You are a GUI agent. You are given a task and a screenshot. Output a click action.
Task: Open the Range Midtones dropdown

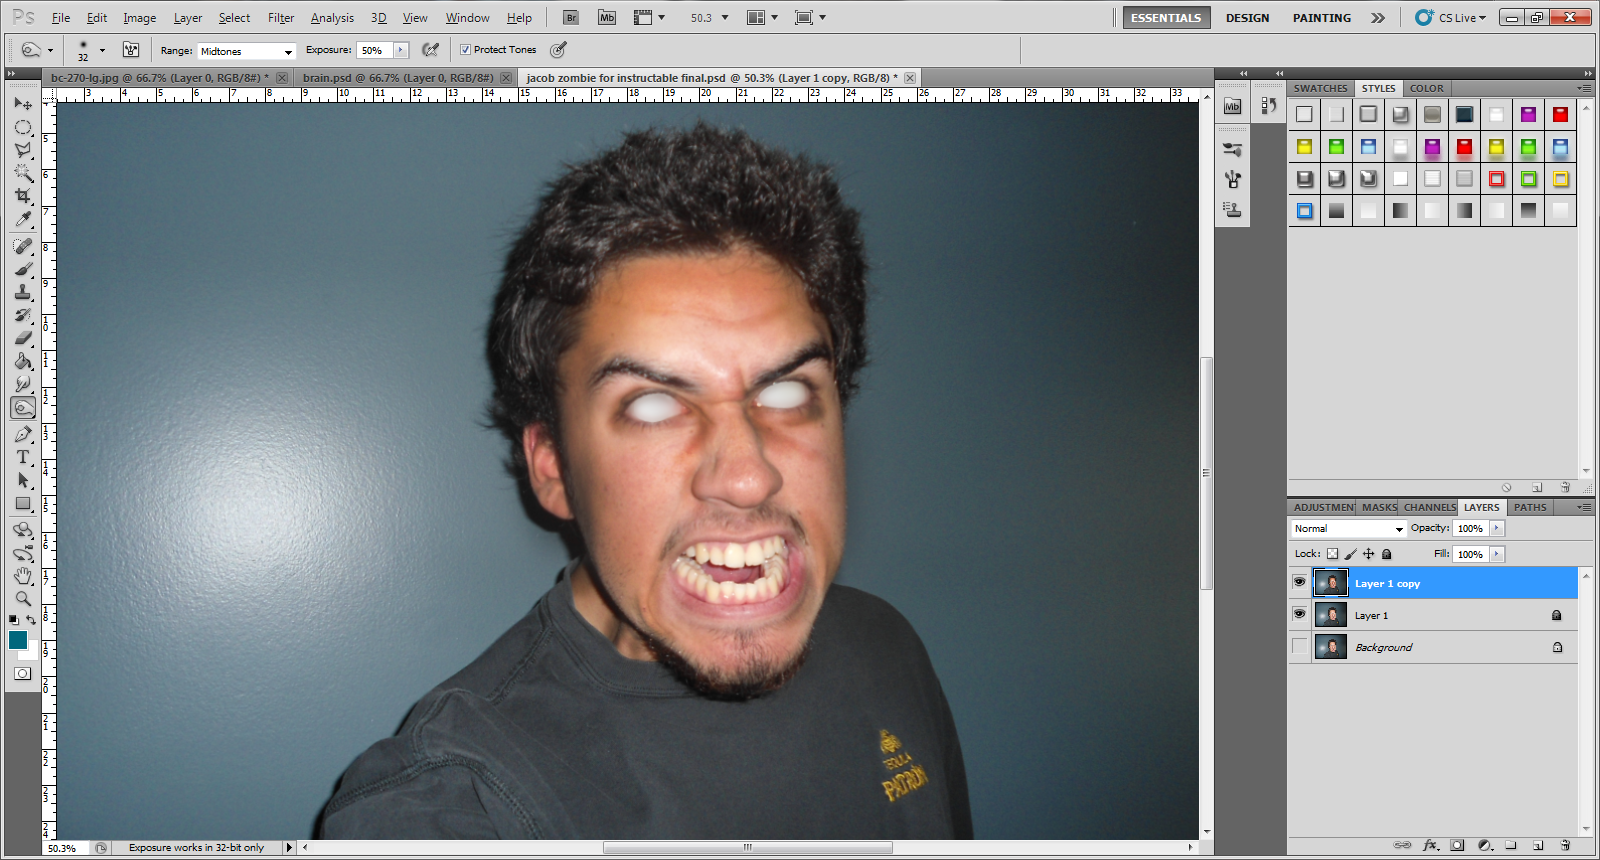[x=246, y=51]
